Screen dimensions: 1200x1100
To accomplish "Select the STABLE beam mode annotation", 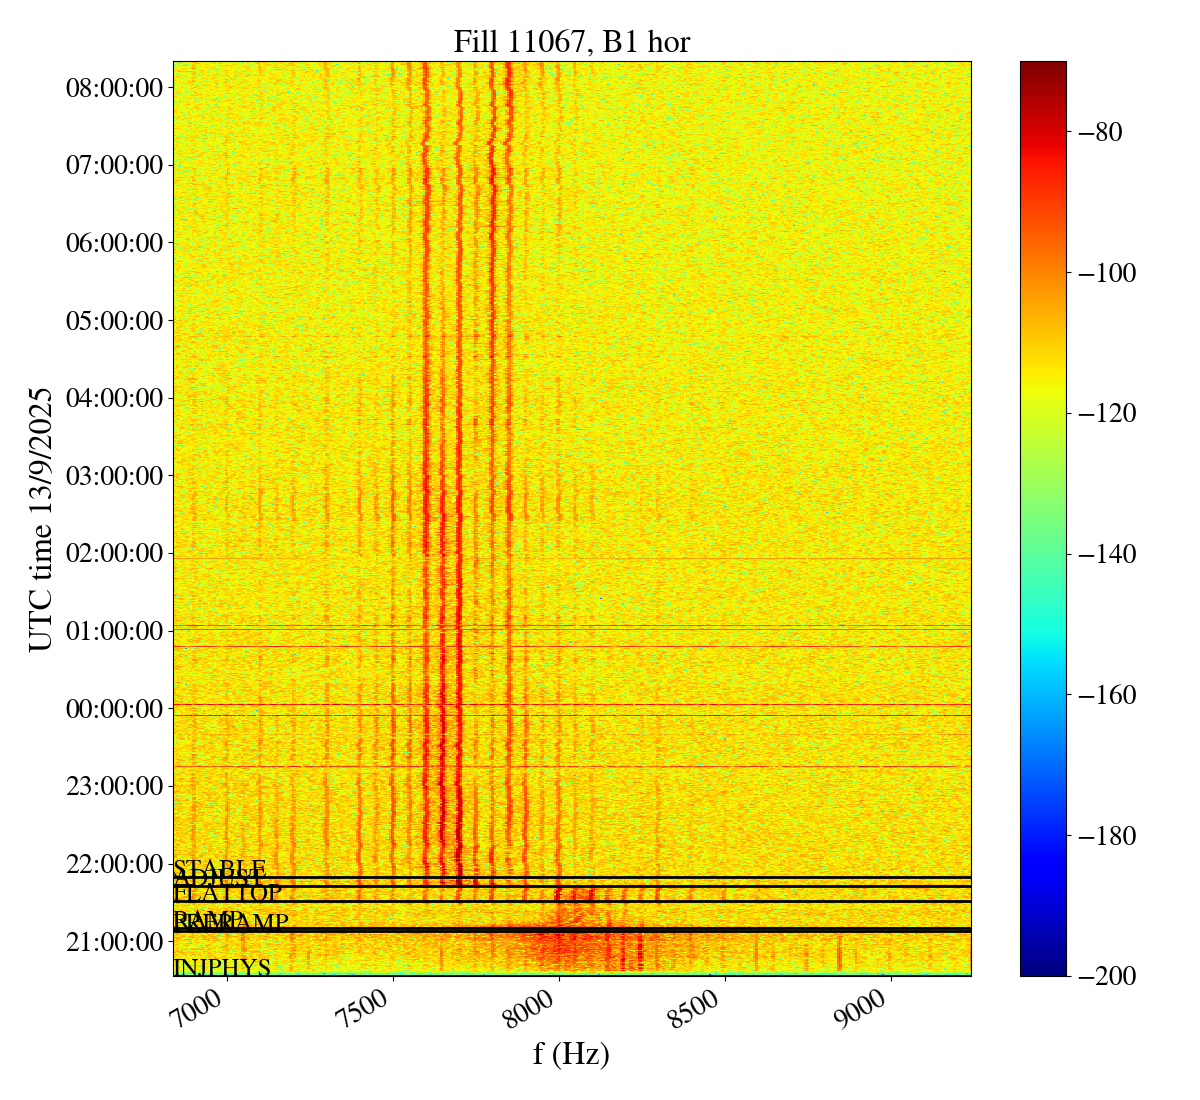I will click(220, 868).
